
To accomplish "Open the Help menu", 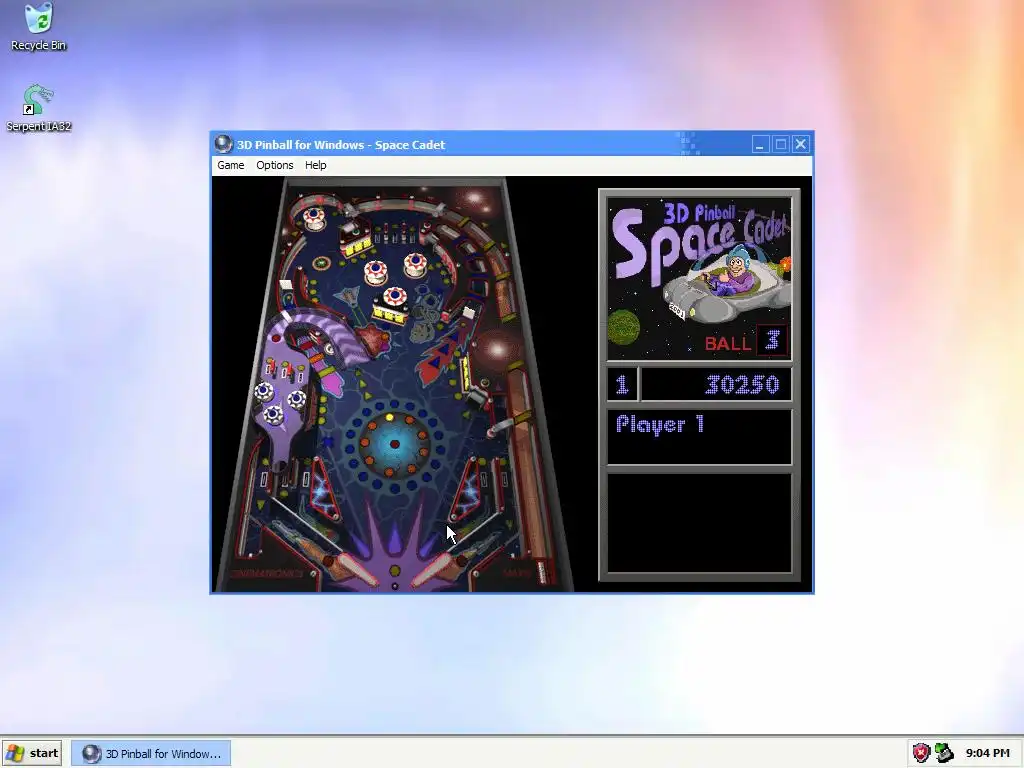I will (x=315, y=165).
